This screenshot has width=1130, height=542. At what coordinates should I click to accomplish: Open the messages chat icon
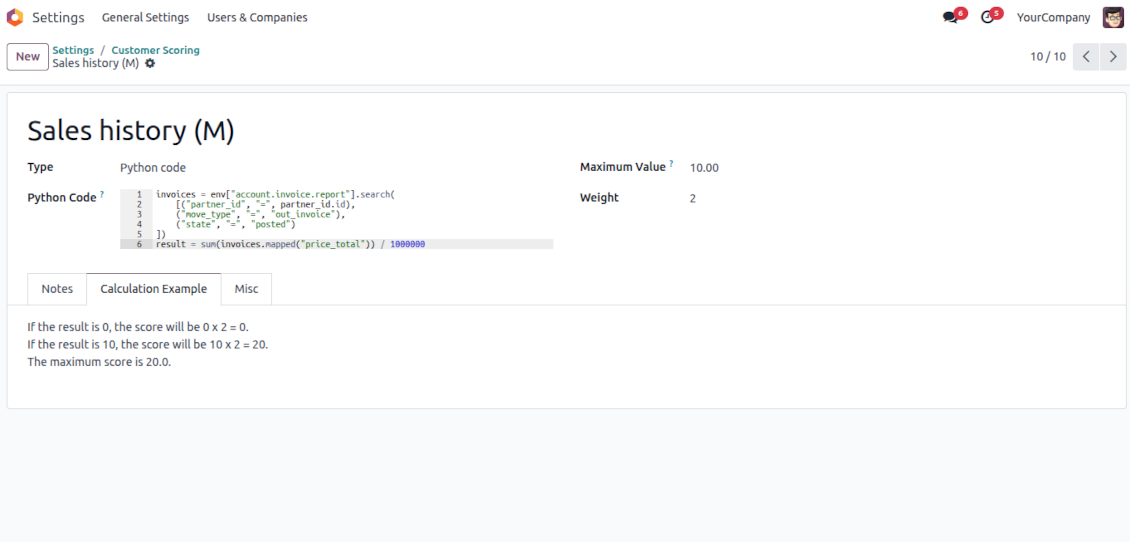tap(951, 17)
